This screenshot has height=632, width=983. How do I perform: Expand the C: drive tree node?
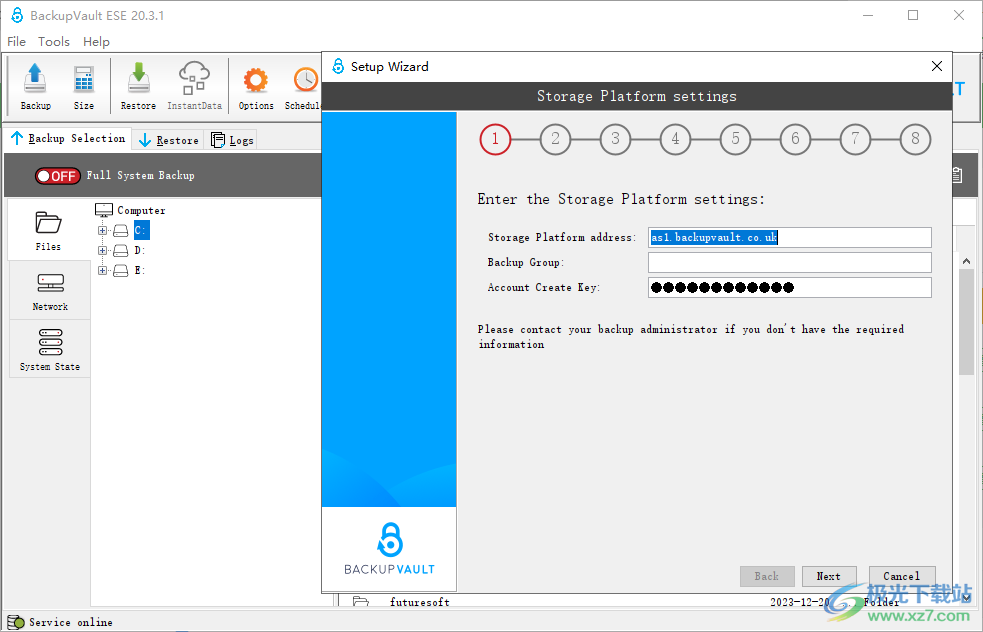pos(102,231)
